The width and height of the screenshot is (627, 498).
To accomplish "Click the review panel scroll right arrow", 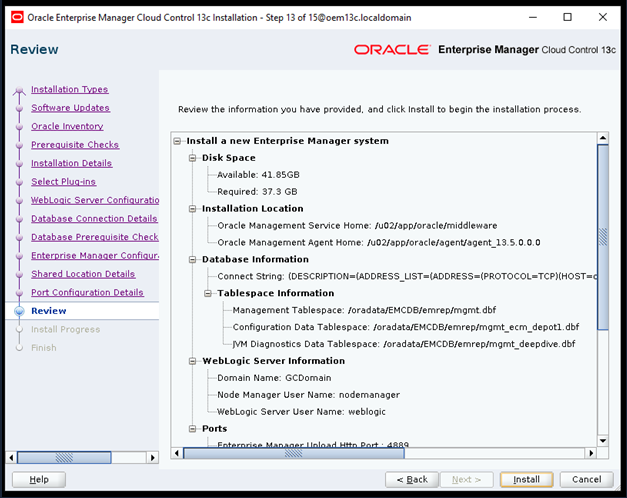I will click(x=591, y=453).
